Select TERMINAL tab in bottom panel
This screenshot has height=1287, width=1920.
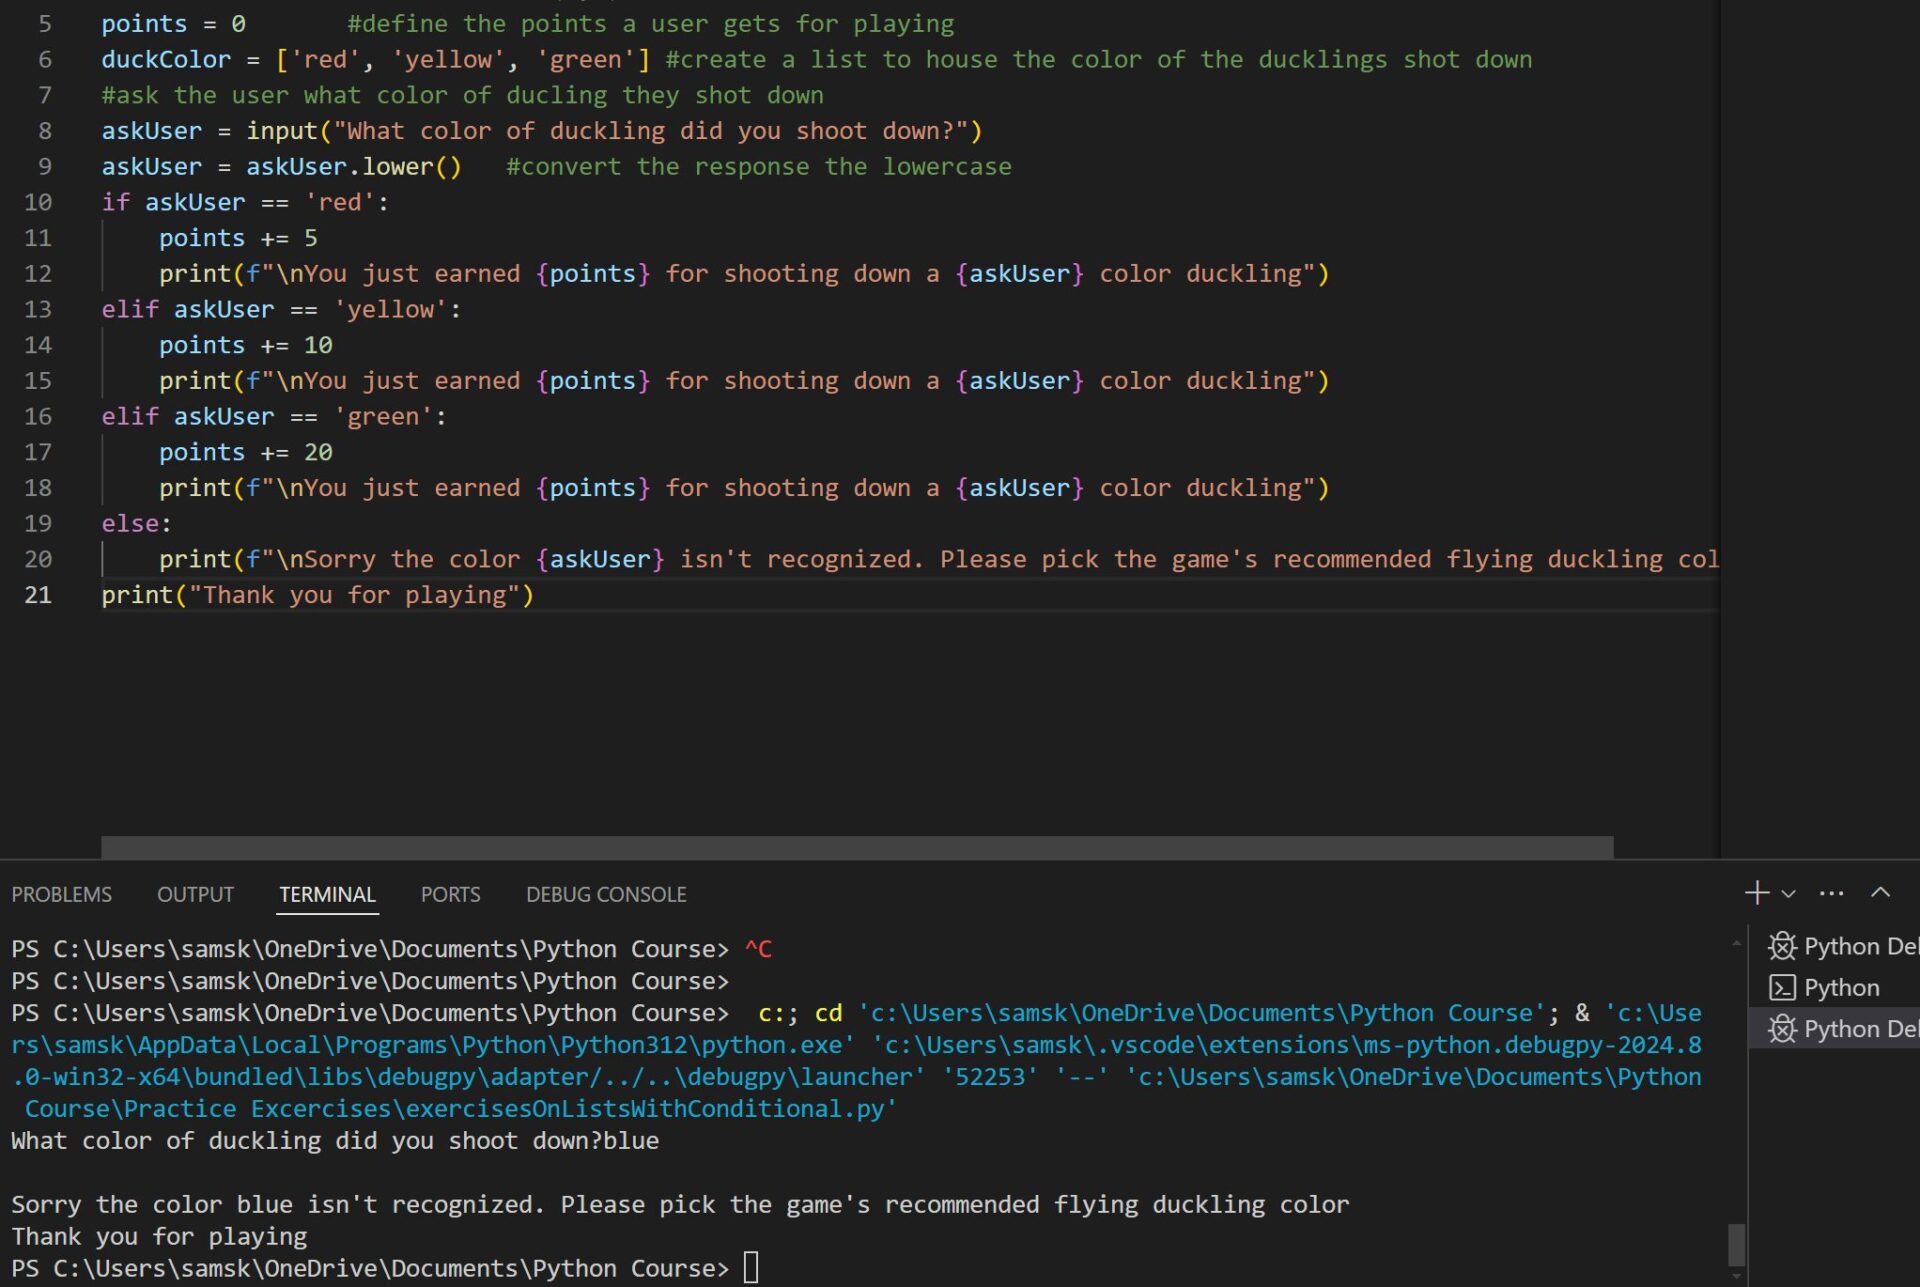(326, 893)
